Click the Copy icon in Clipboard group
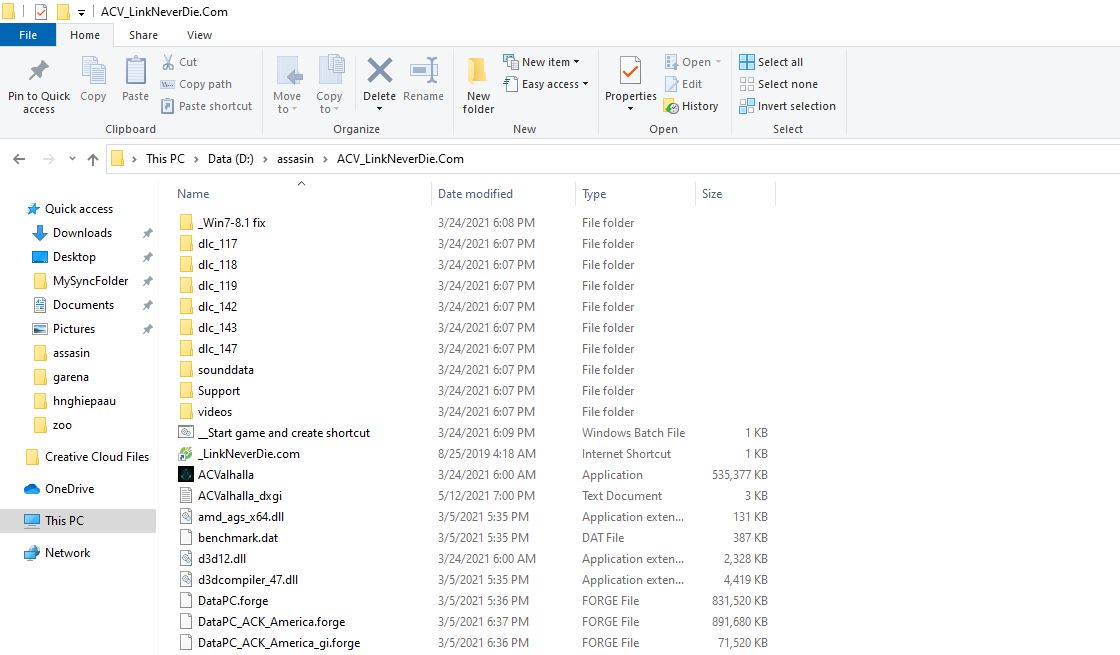The height and width of the screenshot is (655, 1120). click(x=93, y=73)
